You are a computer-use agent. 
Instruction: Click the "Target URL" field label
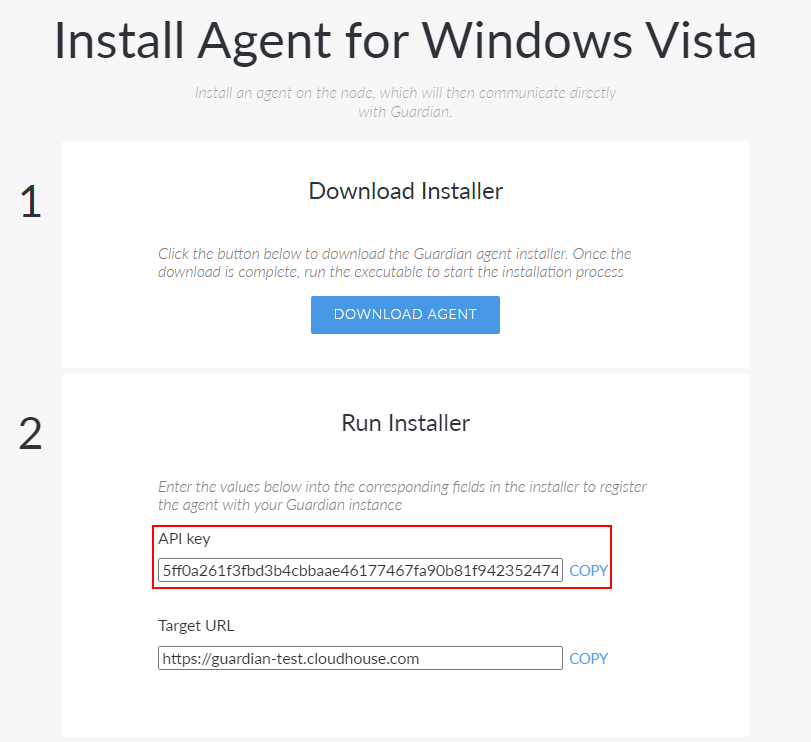pyautogui.click(x=196, y=626)
